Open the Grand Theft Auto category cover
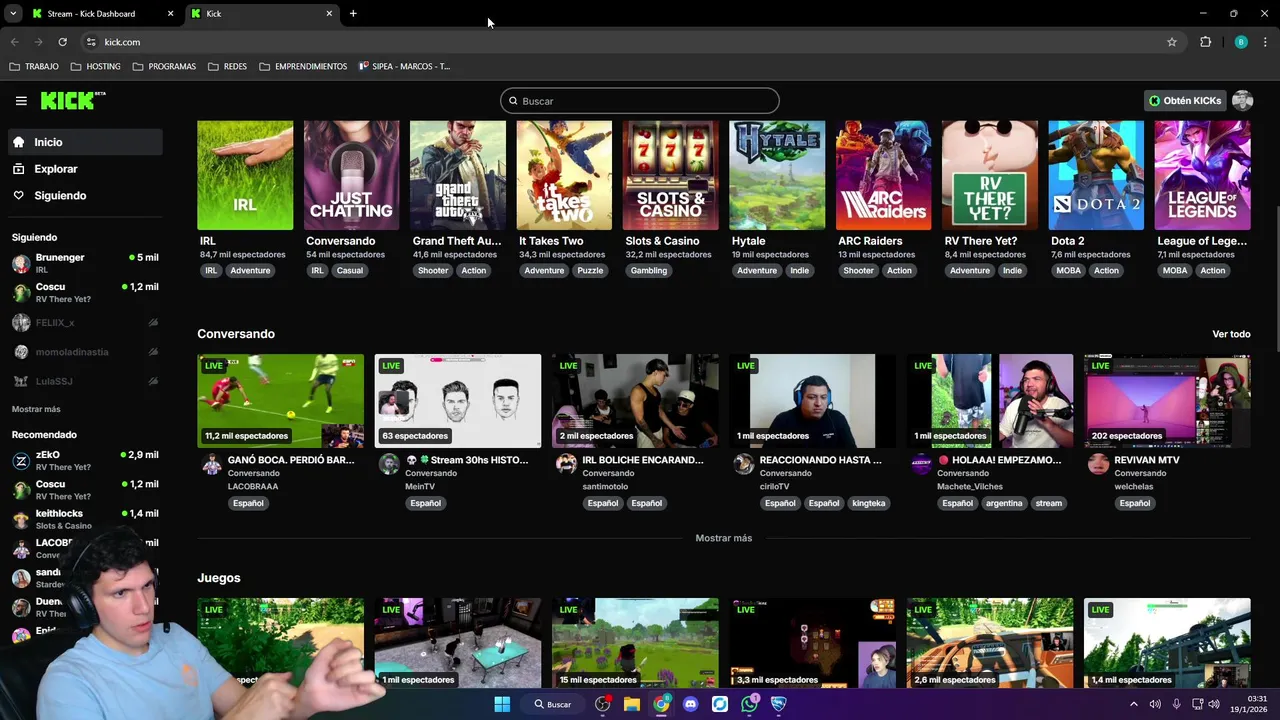Viewport: 1280px width, 720px height. 458,176
